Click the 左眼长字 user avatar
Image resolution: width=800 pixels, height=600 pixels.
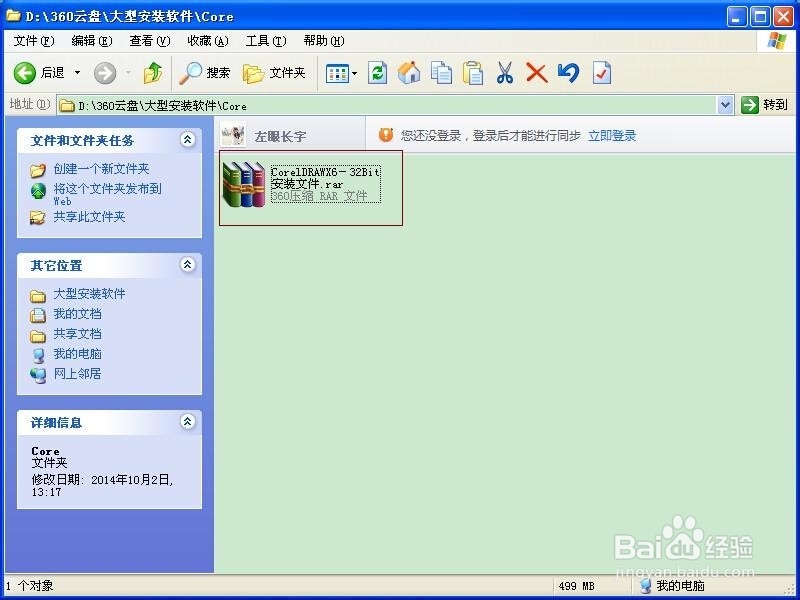pyautogui.click(x=233, y=135)
